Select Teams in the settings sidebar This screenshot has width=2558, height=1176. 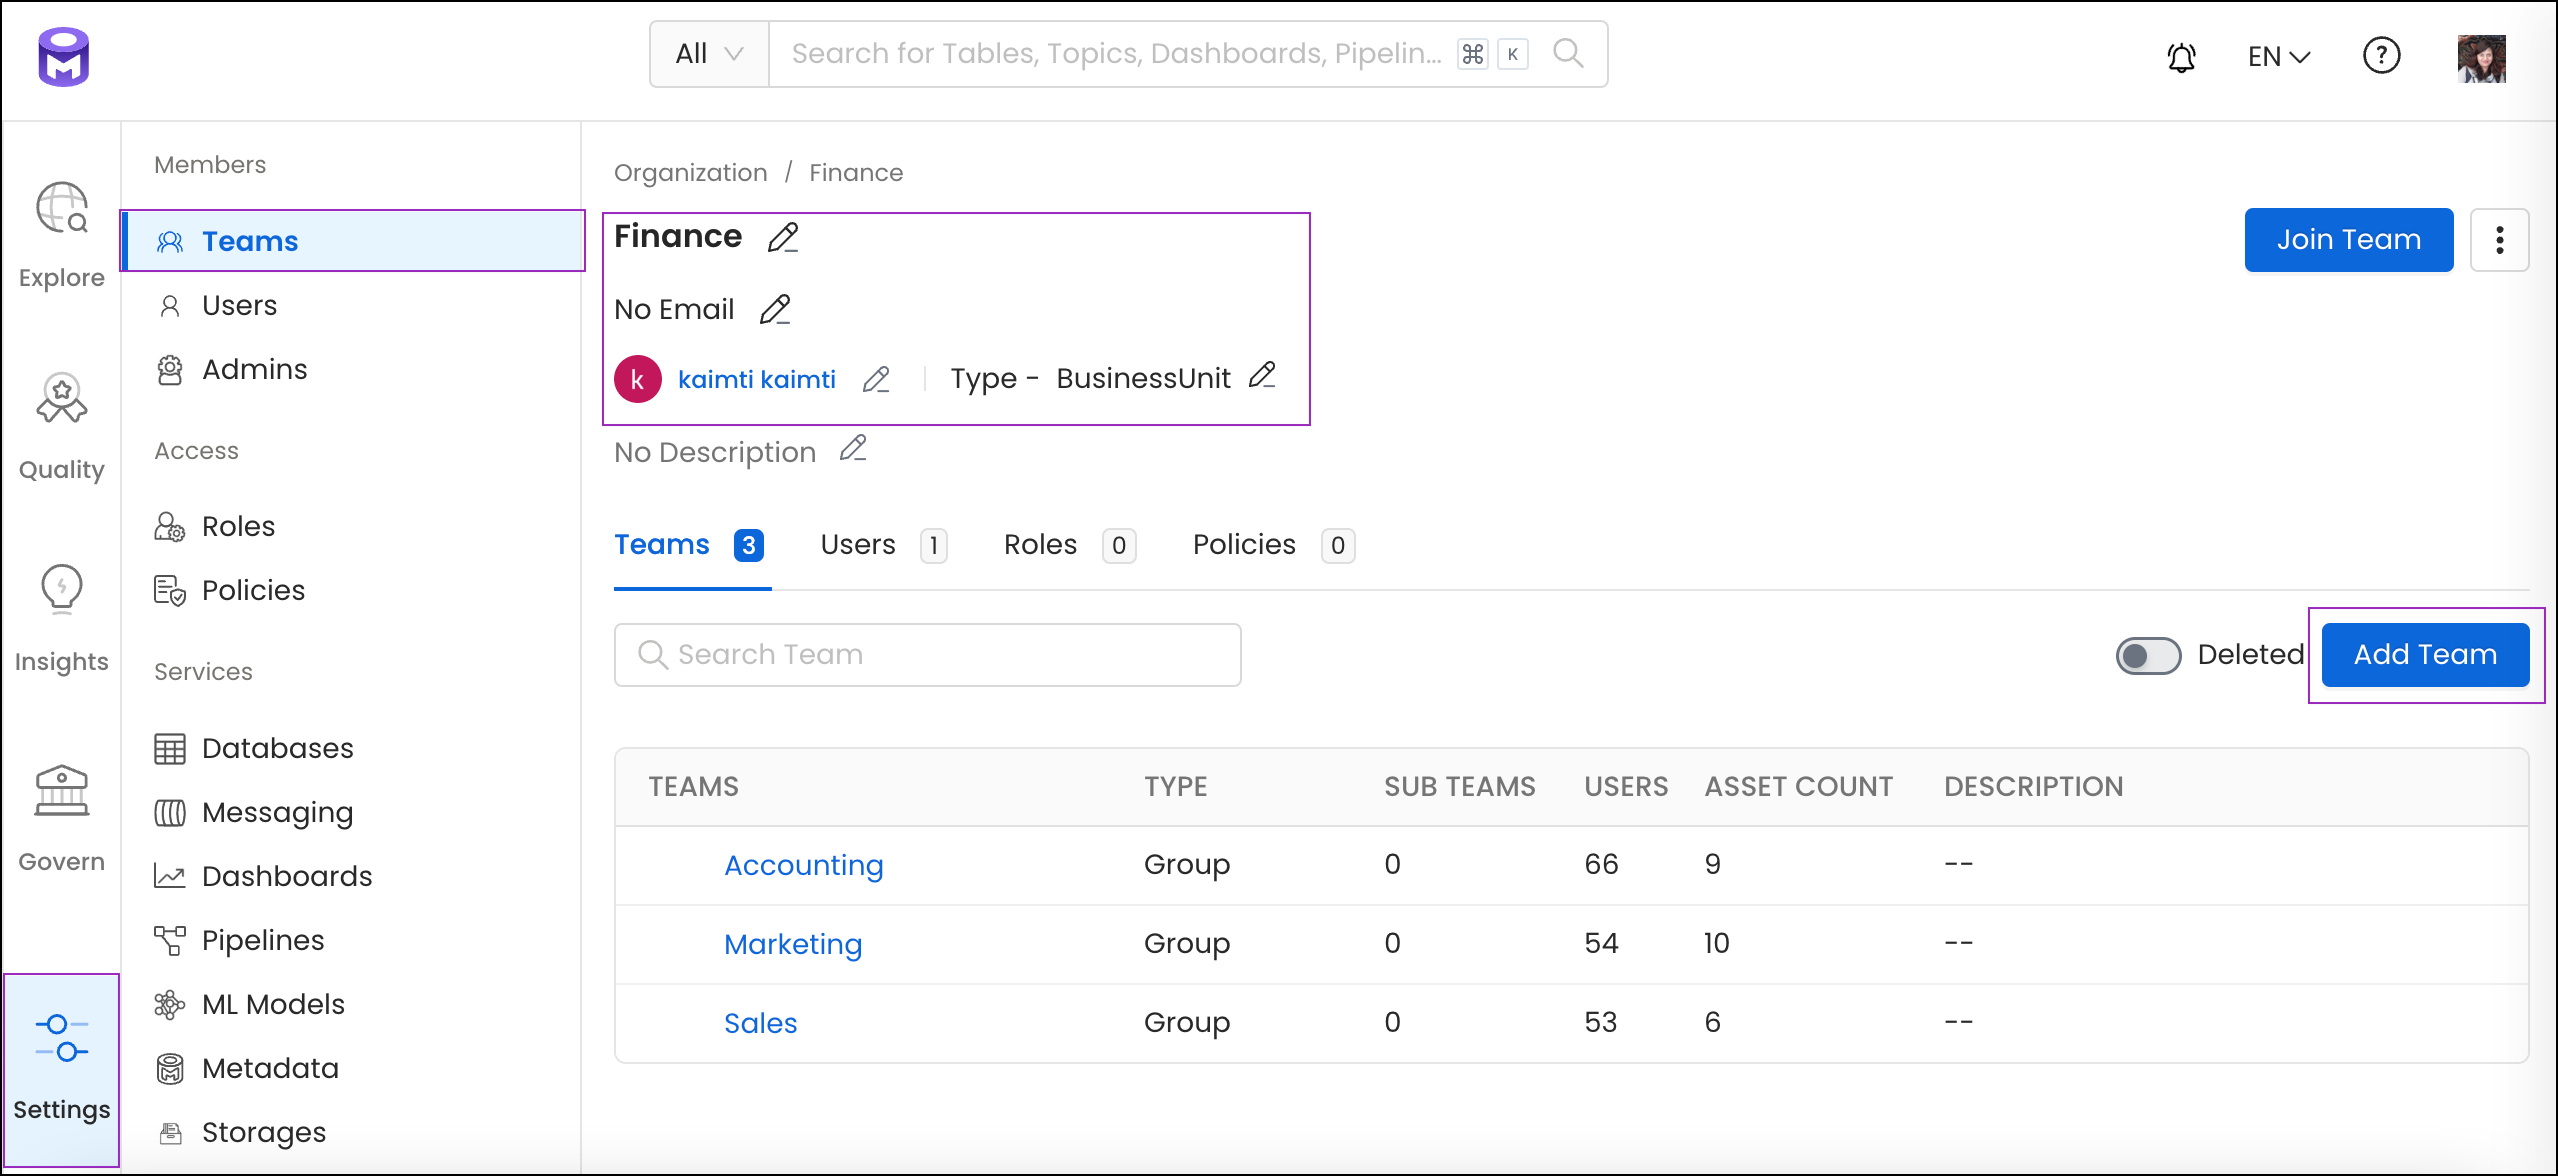click(352, 241)
